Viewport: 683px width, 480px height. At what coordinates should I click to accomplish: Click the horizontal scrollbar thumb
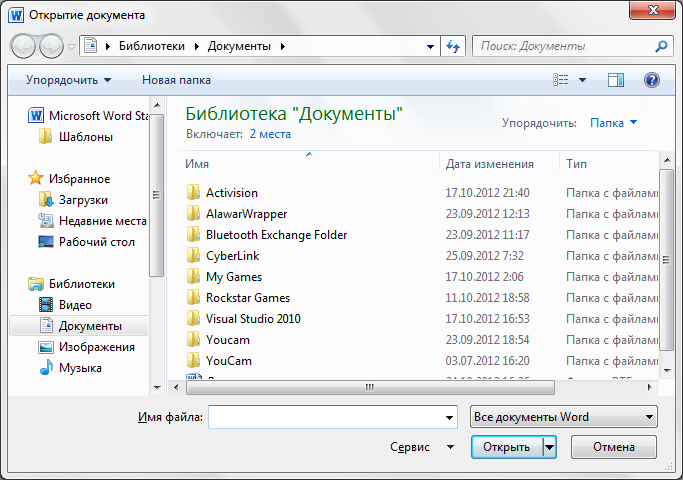coord(370,387)
